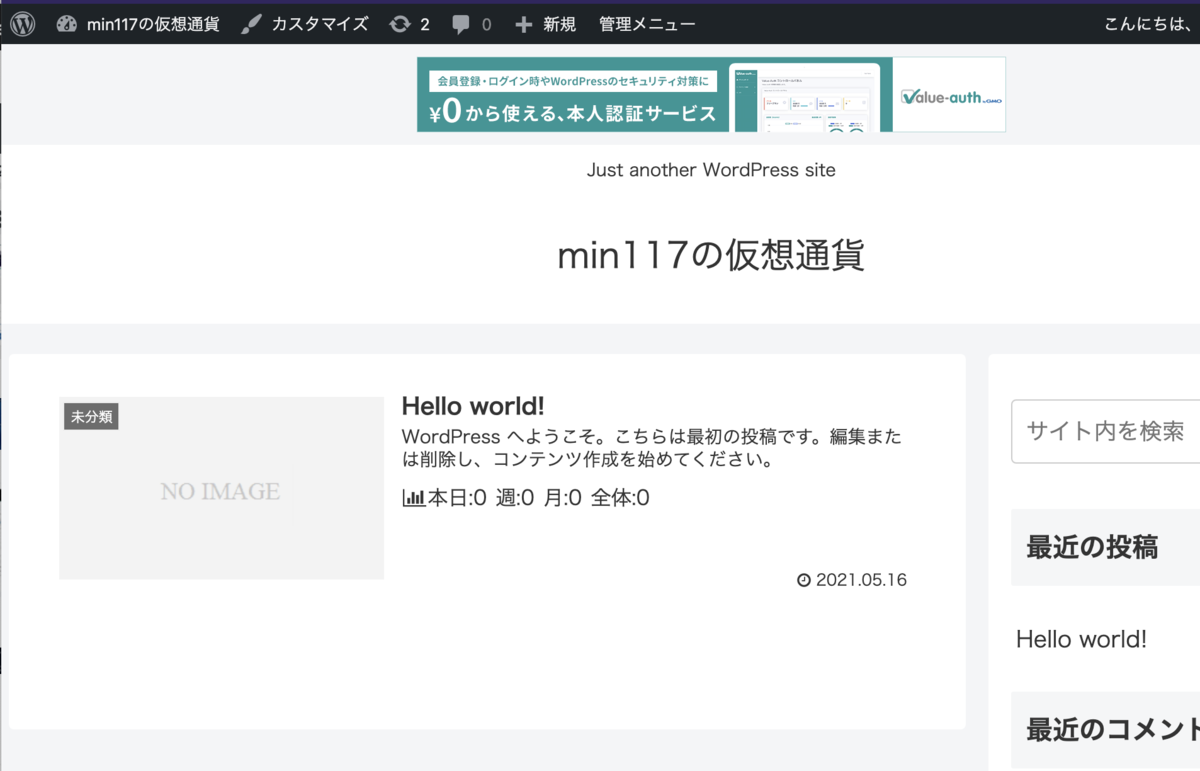Select the 未分類 category label
Screen dimensions: 1200x771
(x=91, y=416)
